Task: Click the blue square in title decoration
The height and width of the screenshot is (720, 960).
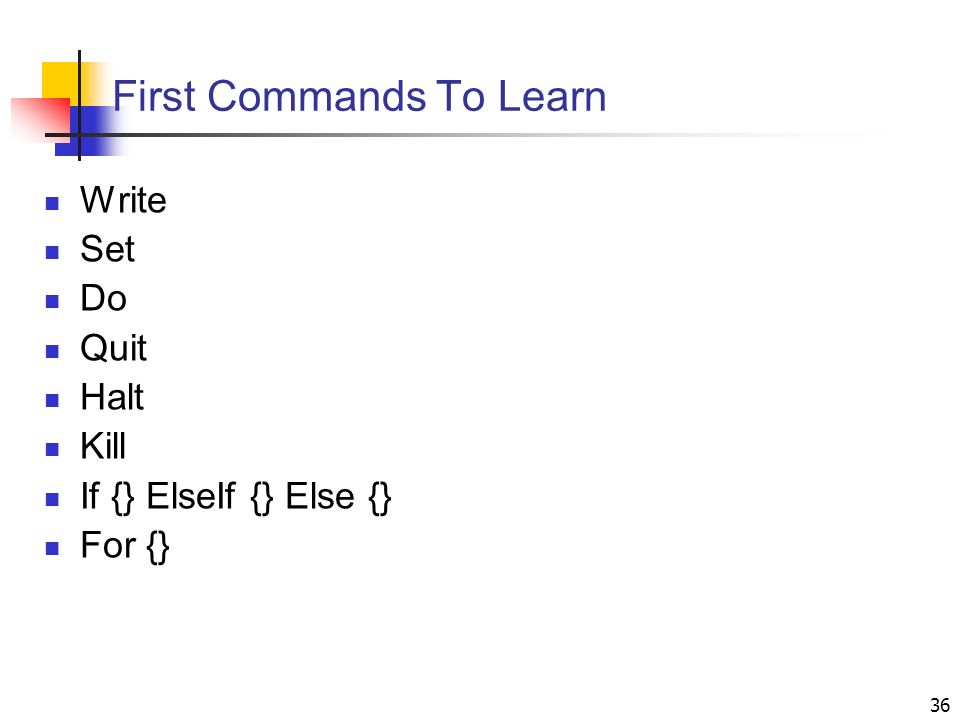Action: point(89,131)
